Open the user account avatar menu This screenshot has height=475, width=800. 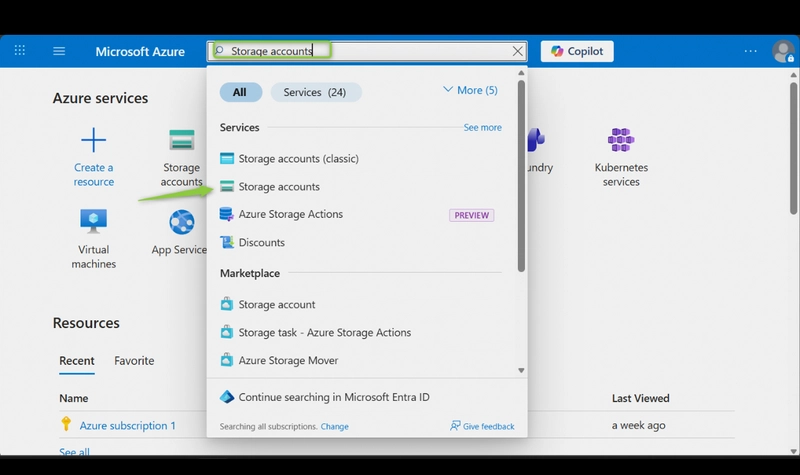click(783, 52)
